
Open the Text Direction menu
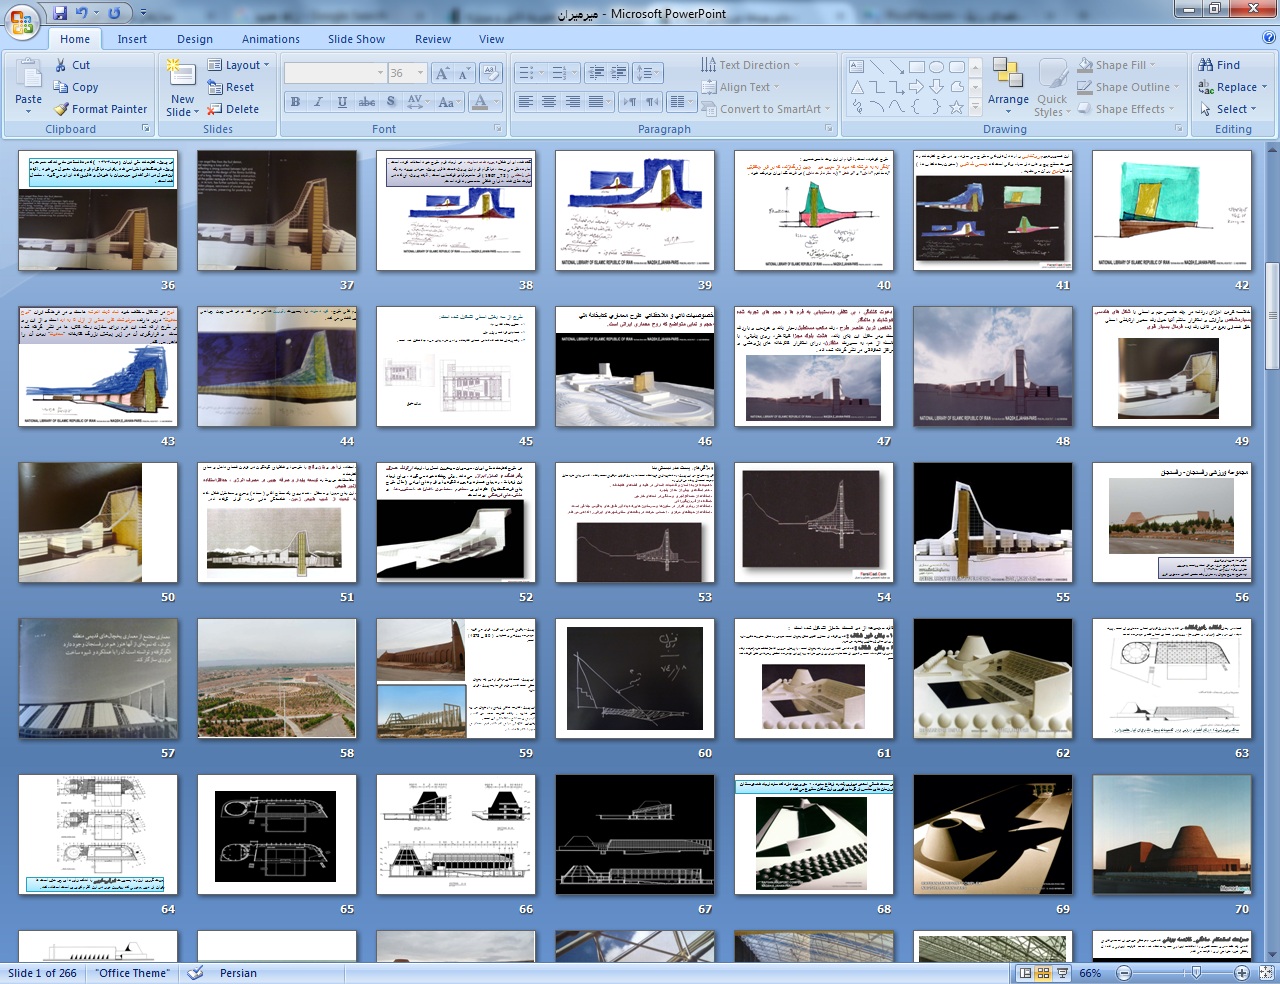point(750,65)
